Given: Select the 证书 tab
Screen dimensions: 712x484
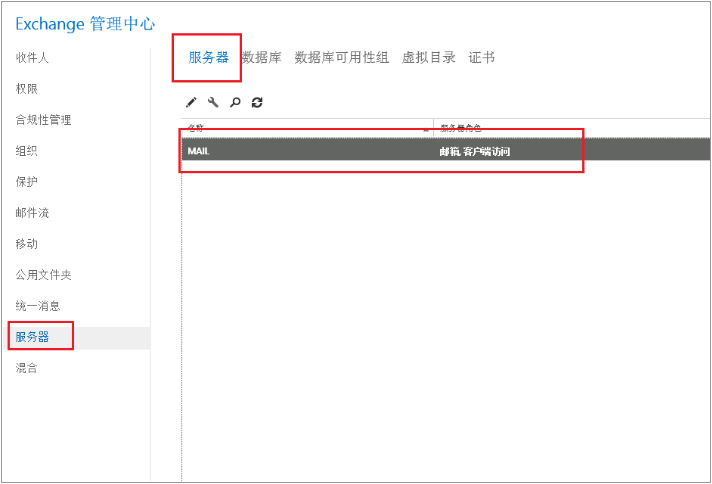Looking at the screenshot, I should pos(481,58).
